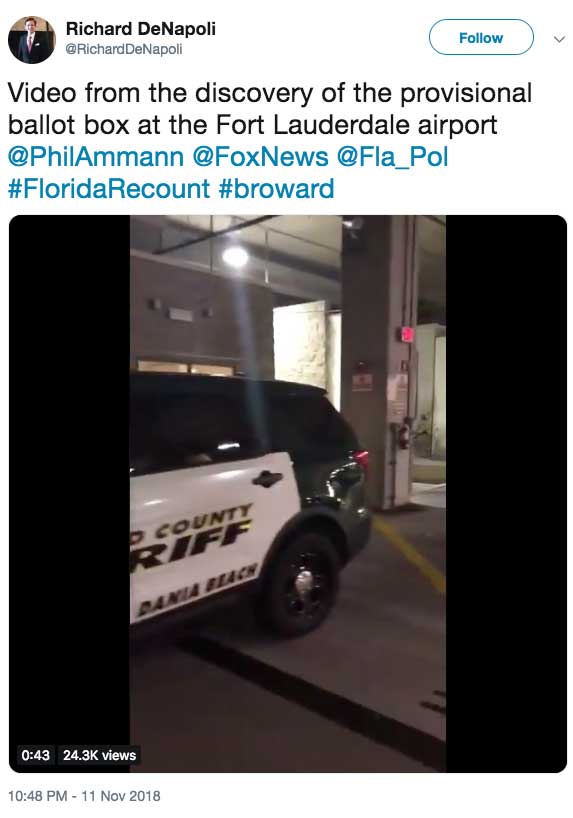Screen dimensions: 573x818
Task: Open the tweet options chevron menu
Action: (559, 39)
